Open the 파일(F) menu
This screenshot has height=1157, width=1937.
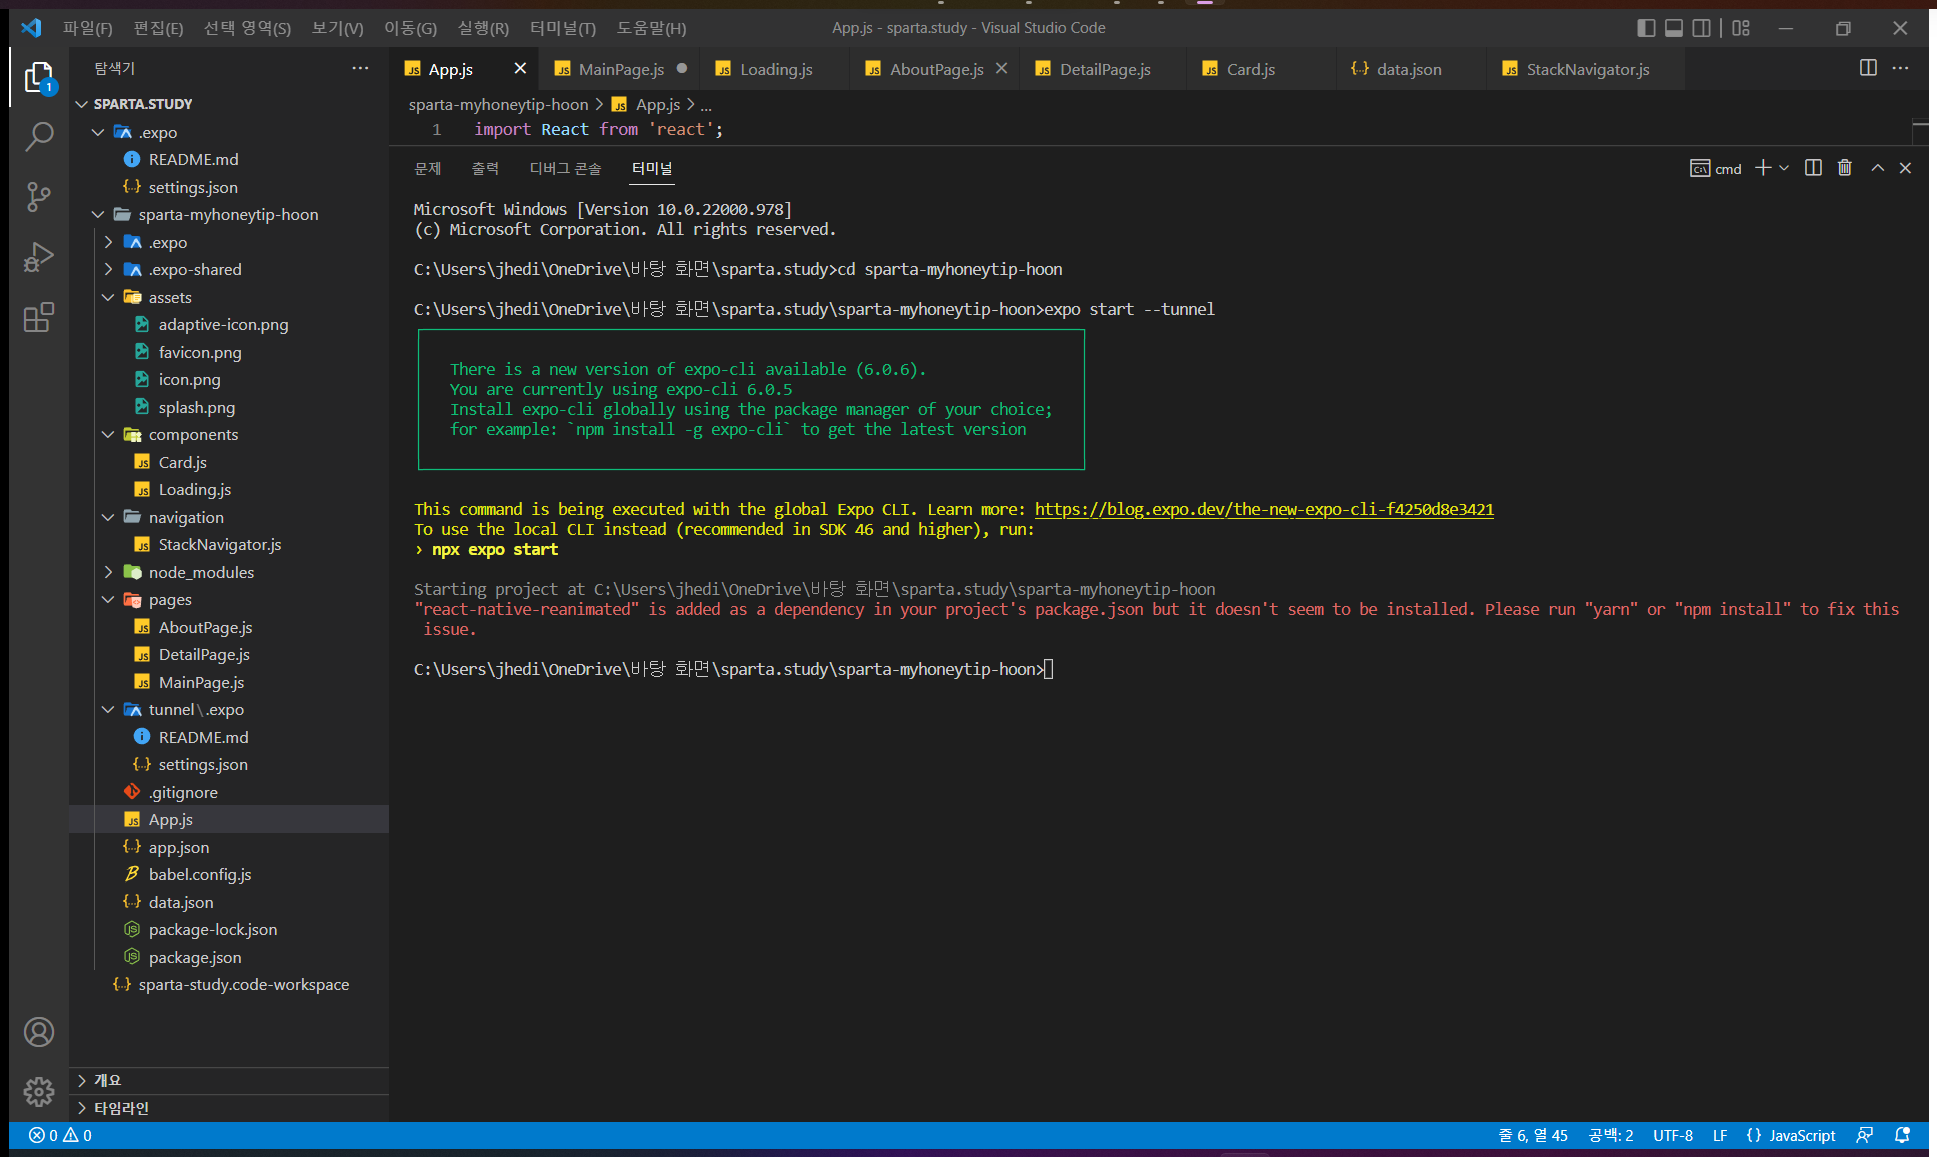[x=87, y=28]
